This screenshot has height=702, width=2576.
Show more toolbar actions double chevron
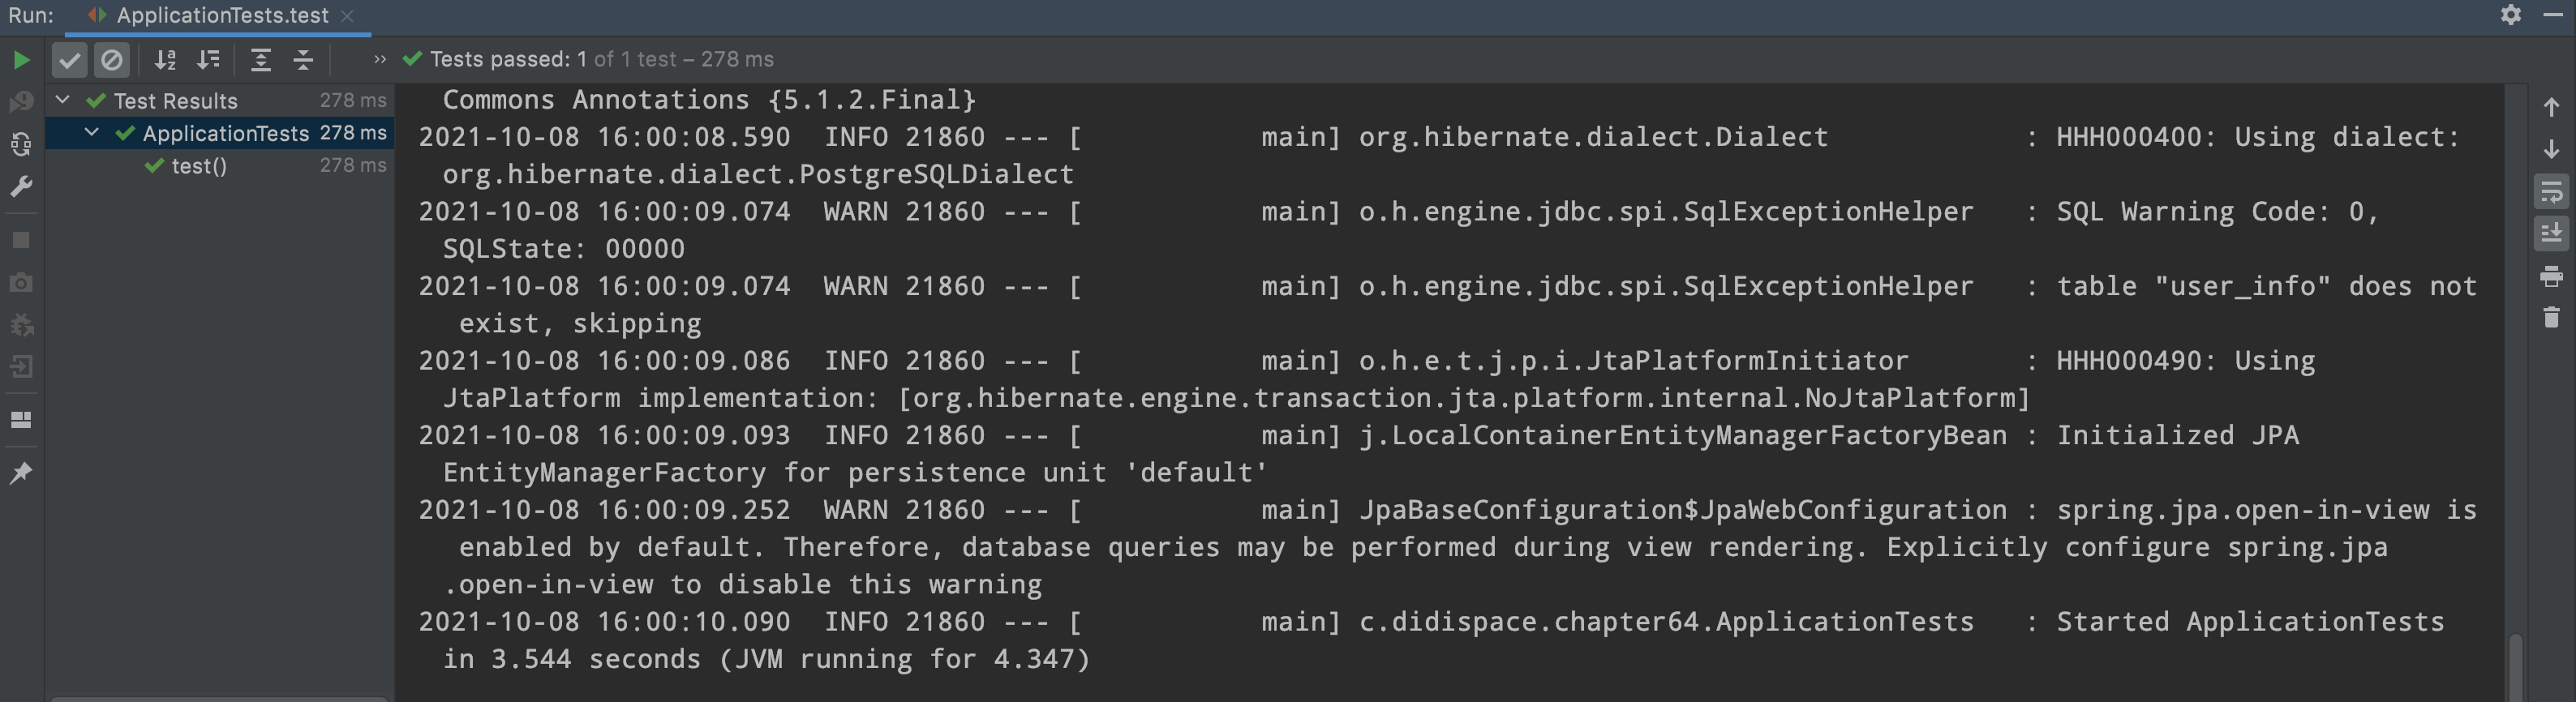[379, 60]
